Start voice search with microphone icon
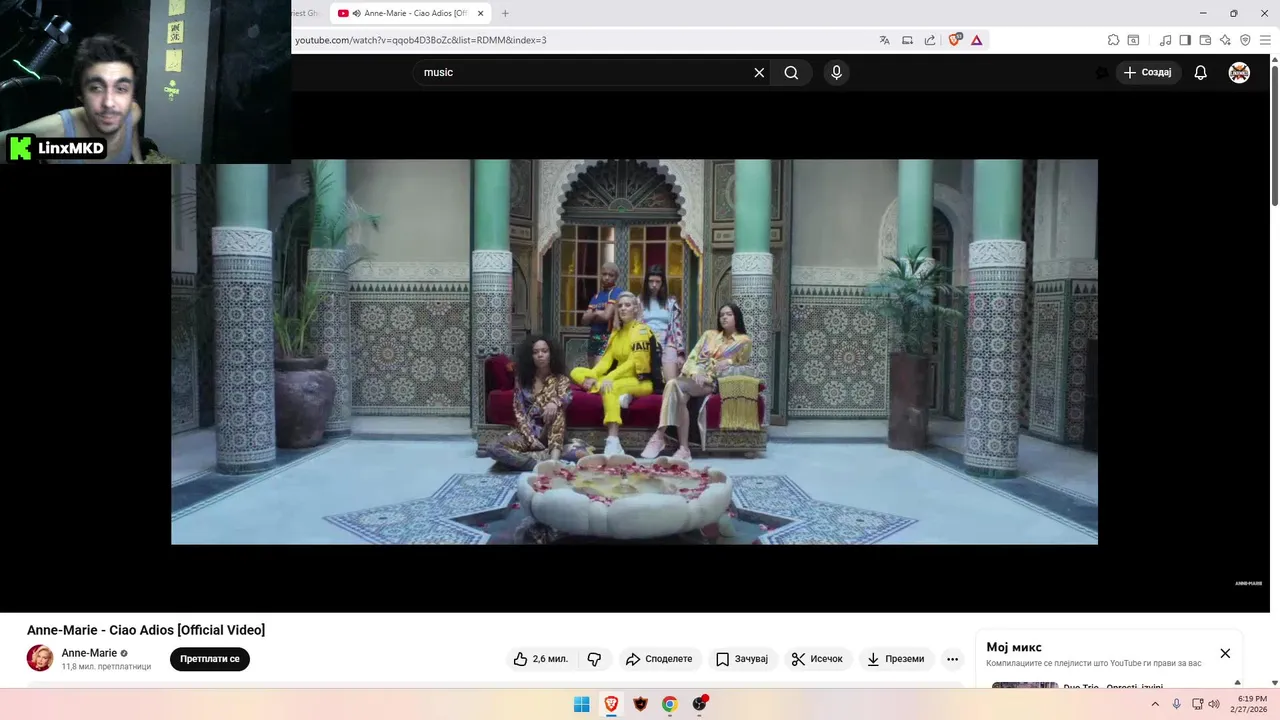The height and width of the screenshot is (720, 1280). click(837, 72)
